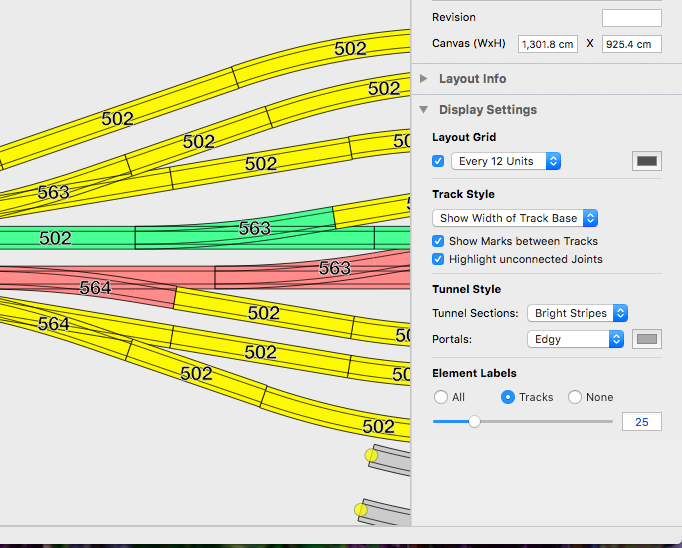
Task: Collapse the Display Settings section
Action: pyautogui.click(x=424, y=110)
